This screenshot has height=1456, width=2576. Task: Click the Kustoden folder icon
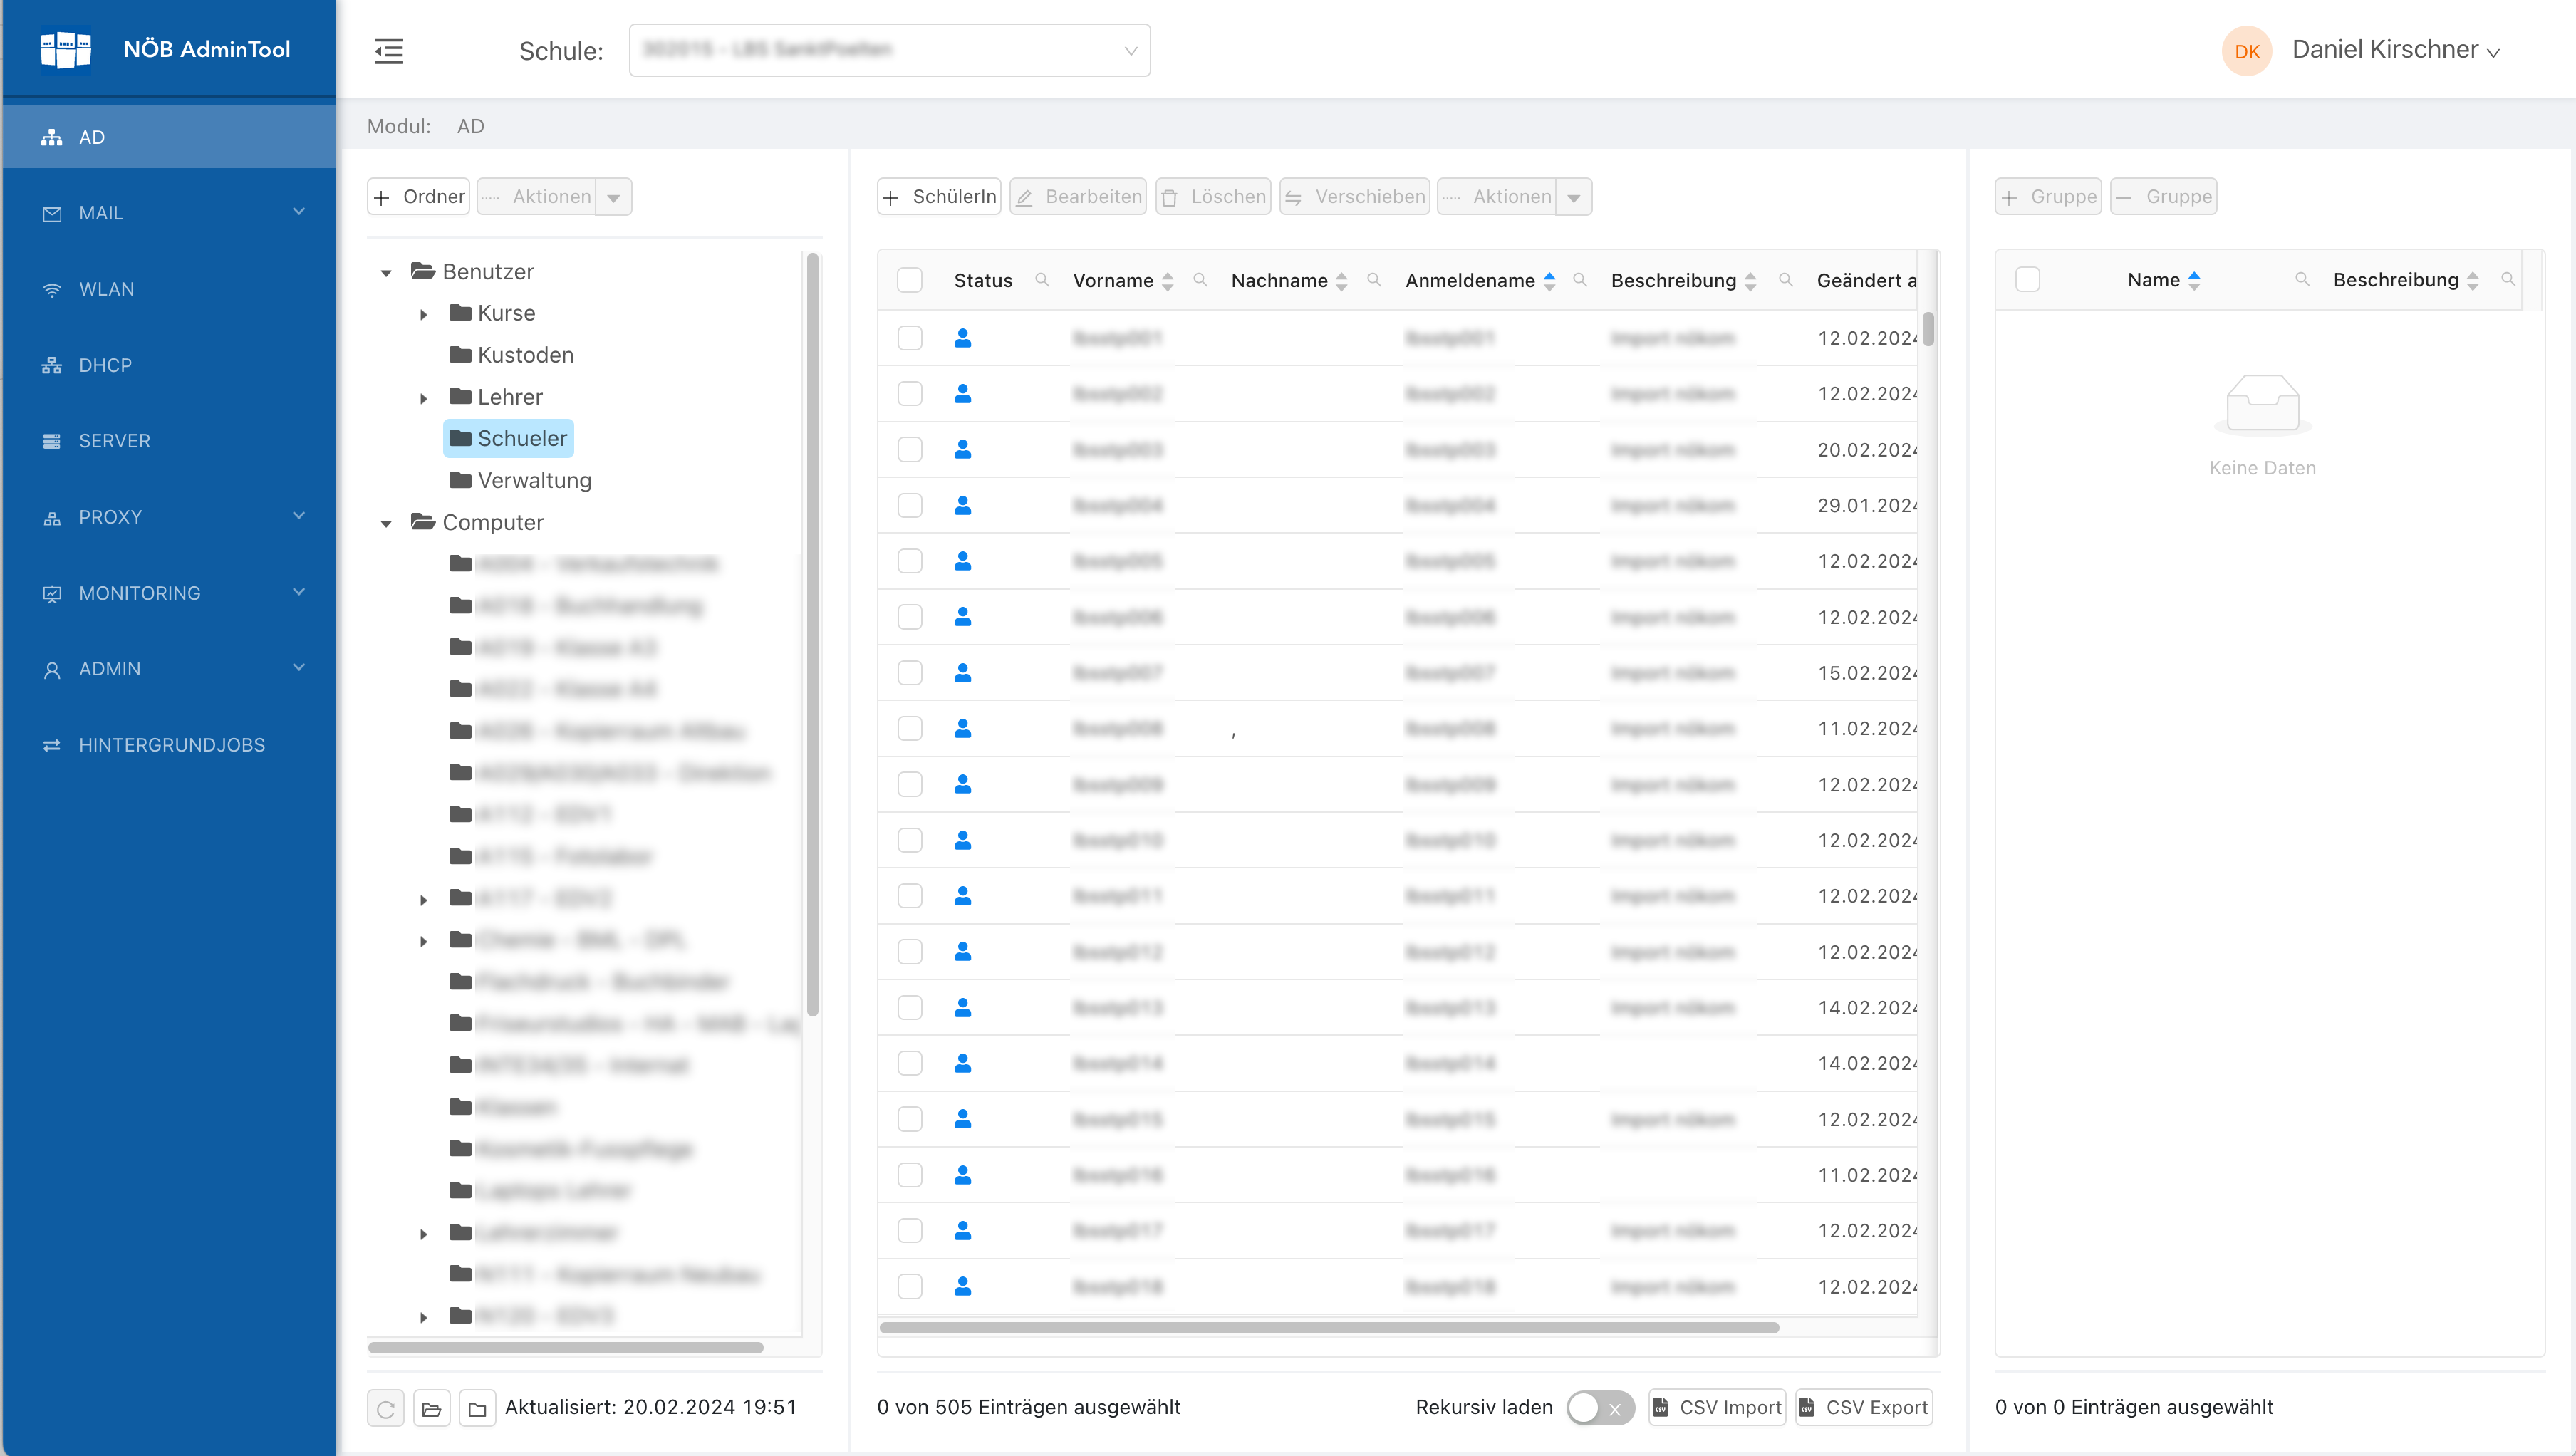click(x=460, y=354)
